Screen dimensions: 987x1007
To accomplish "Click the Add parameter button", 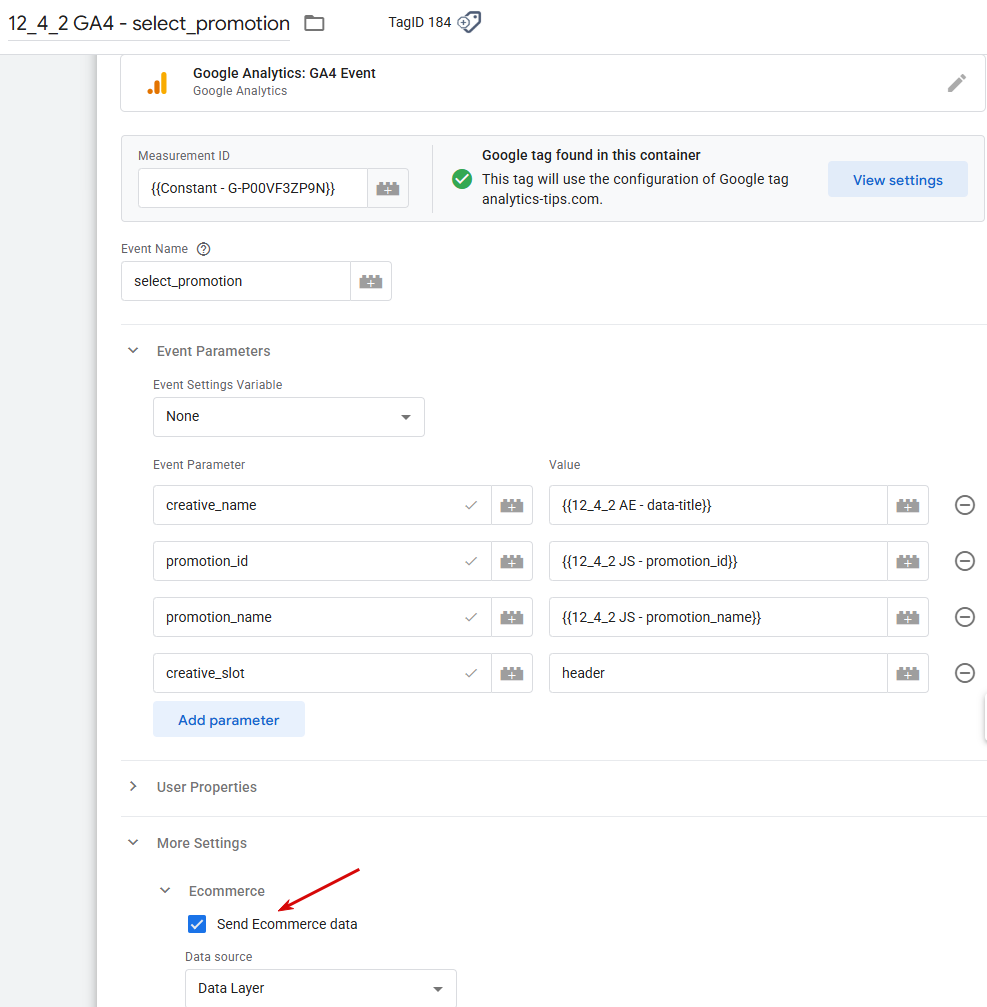I will [229, 720].
